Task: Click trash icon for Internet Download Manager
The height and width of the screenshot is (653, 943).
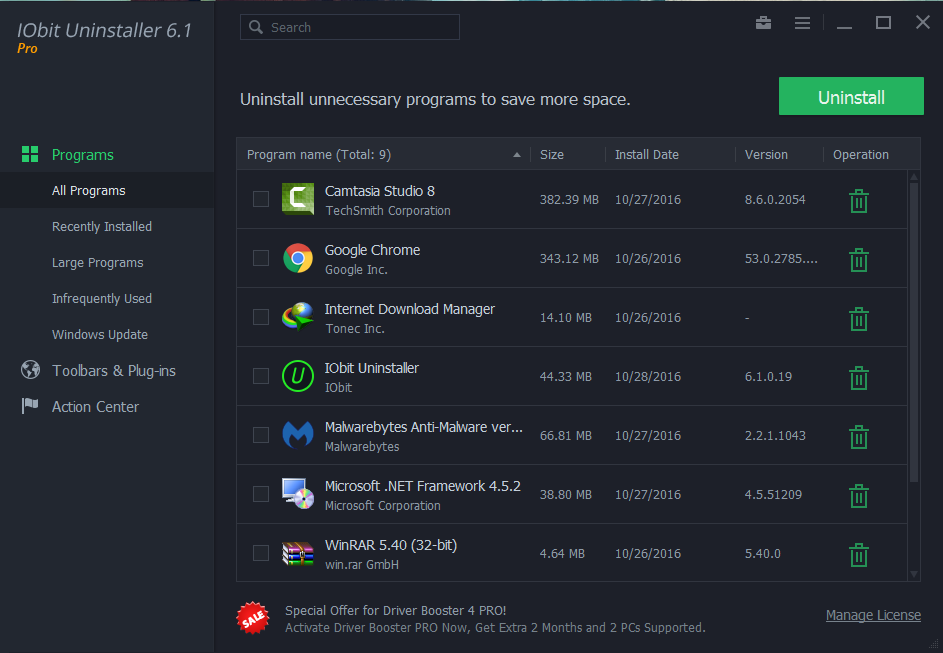Action: (858, 319)
